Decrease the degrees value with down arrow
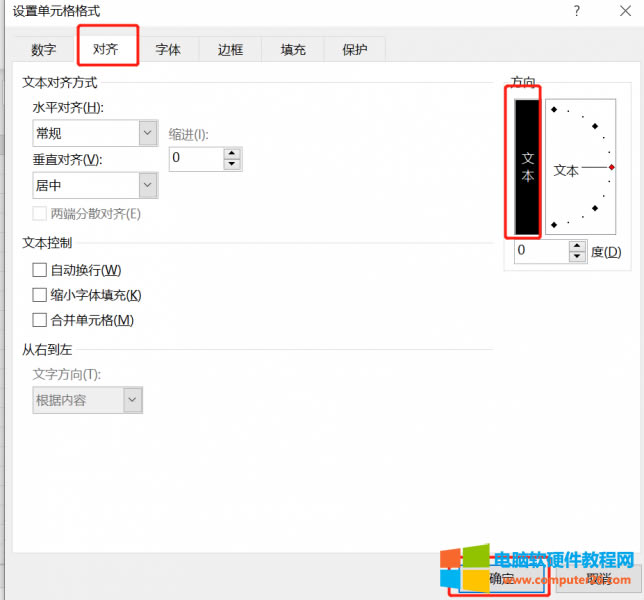The height and width of the screenshot is (600, 644). click(x=576, y=257)
